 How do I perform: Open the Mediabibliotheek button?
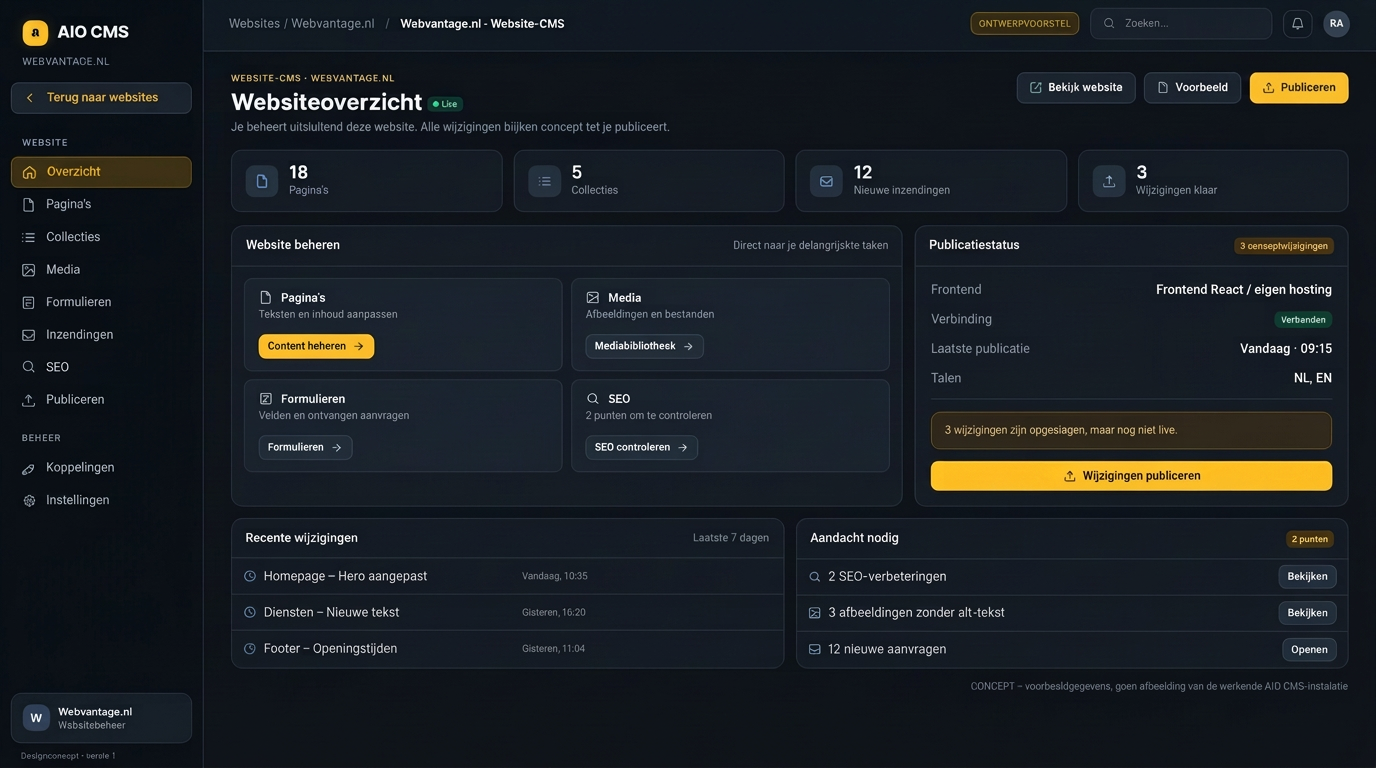[644, 346]
